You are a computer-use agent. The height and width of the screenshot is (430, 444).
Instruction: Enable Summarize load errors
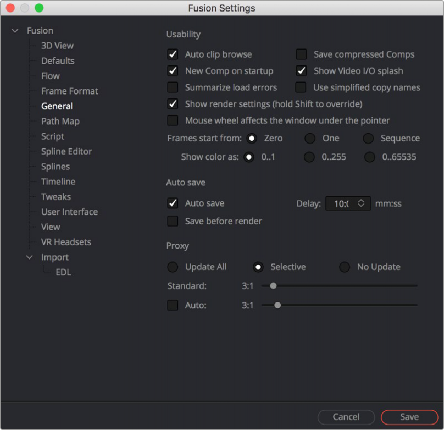point(173,87)
